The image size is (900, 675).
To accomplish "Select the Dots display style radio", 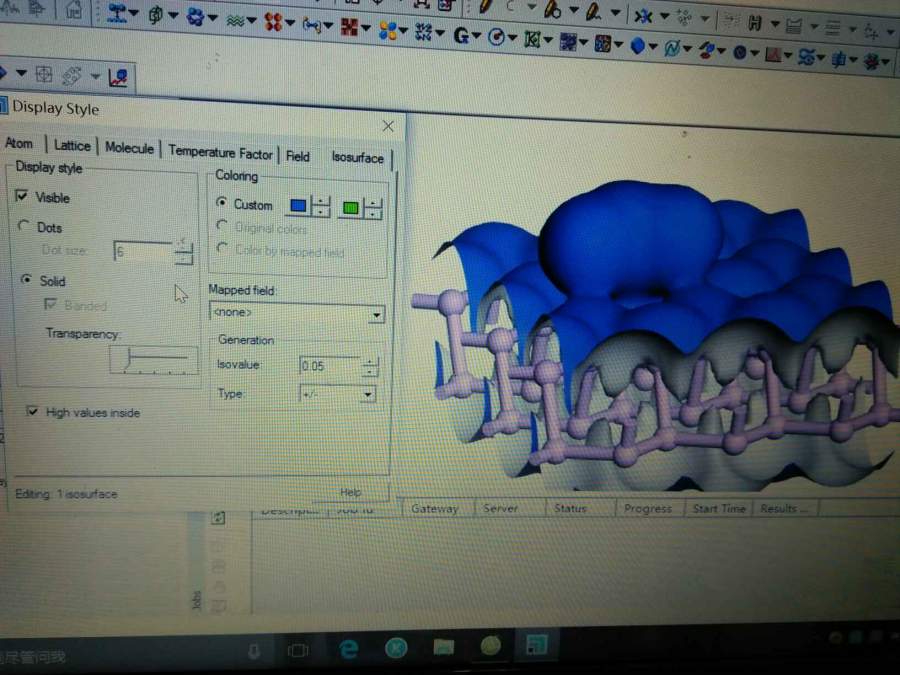I will (x=24, y=226).
